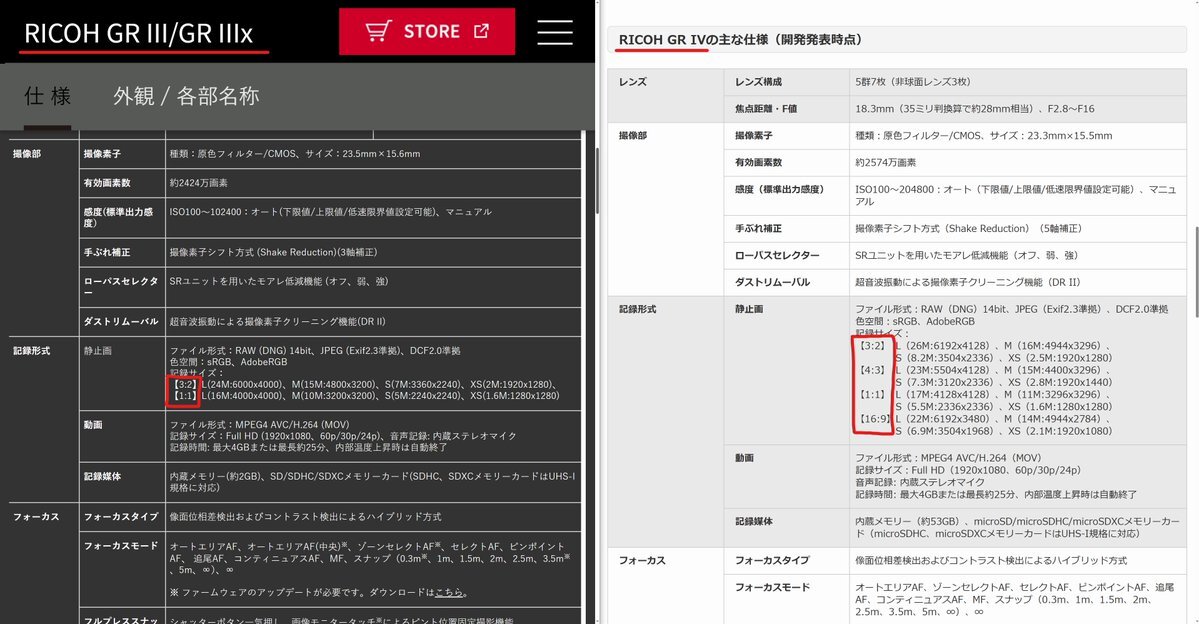Click フォーカスモード label on the GR IV page
Screen dimensions: 1199x624
pos(772,587)
